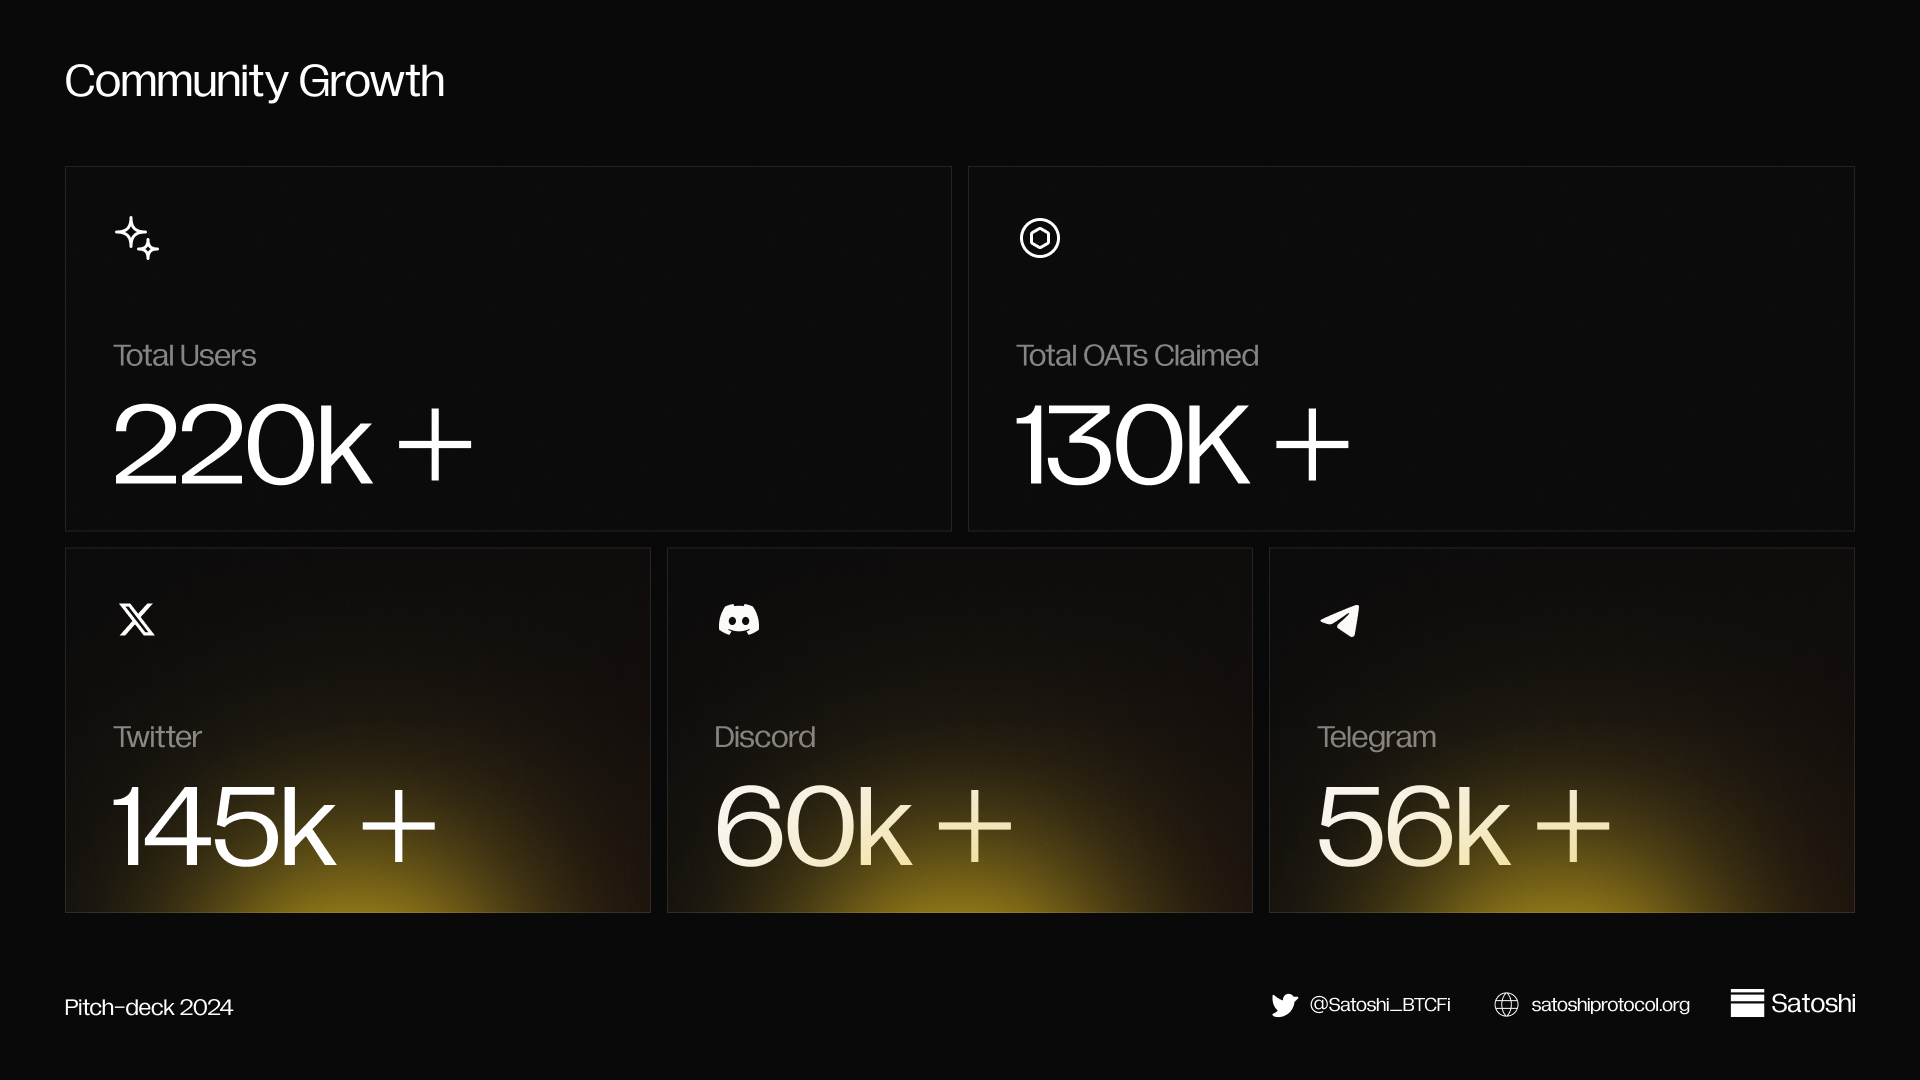Open the satoshiprotocol.org website link
The width and height of the screenshot is (1920, 1080).
click(x=1610, y=1005)
